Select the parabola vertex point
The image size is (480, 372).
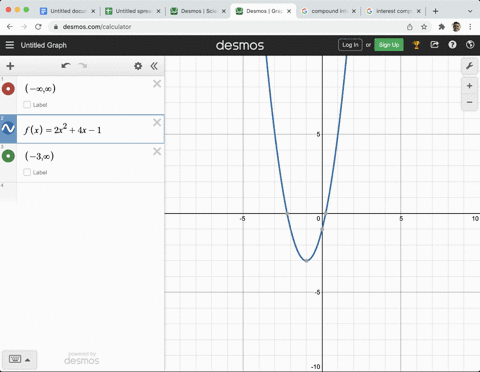pos(306,261)
